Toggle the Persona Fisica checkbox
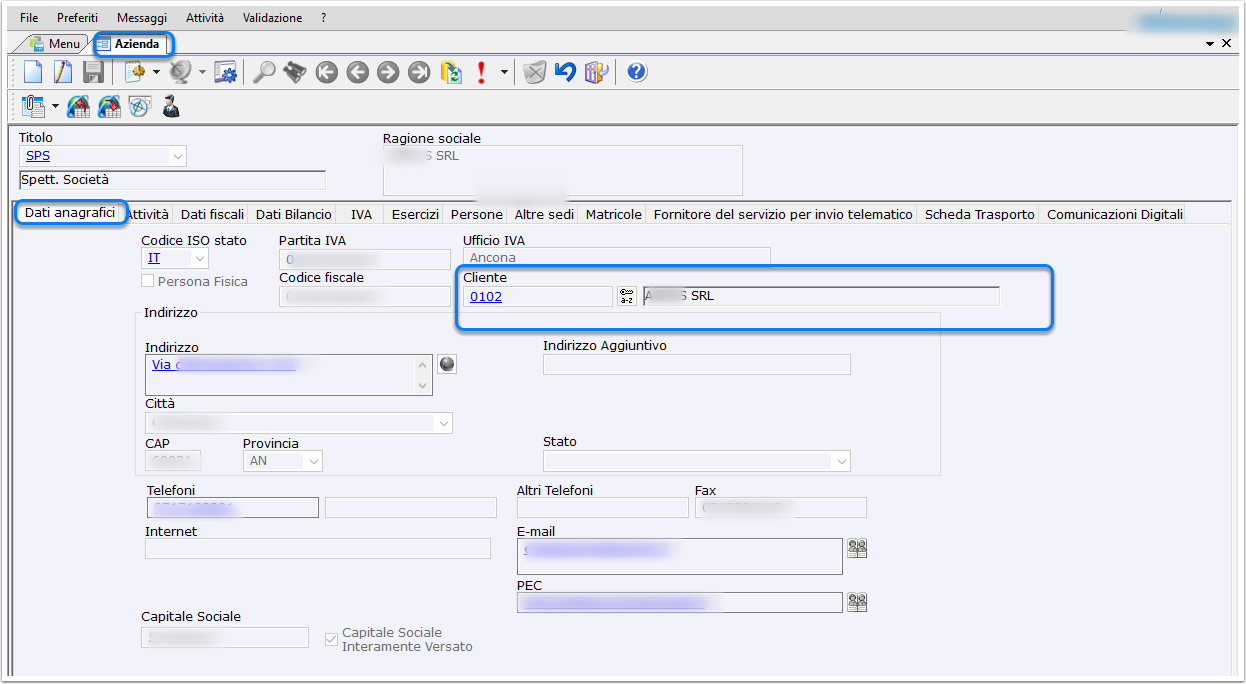Screen dimensions: 1246x684 click(148, 282)
